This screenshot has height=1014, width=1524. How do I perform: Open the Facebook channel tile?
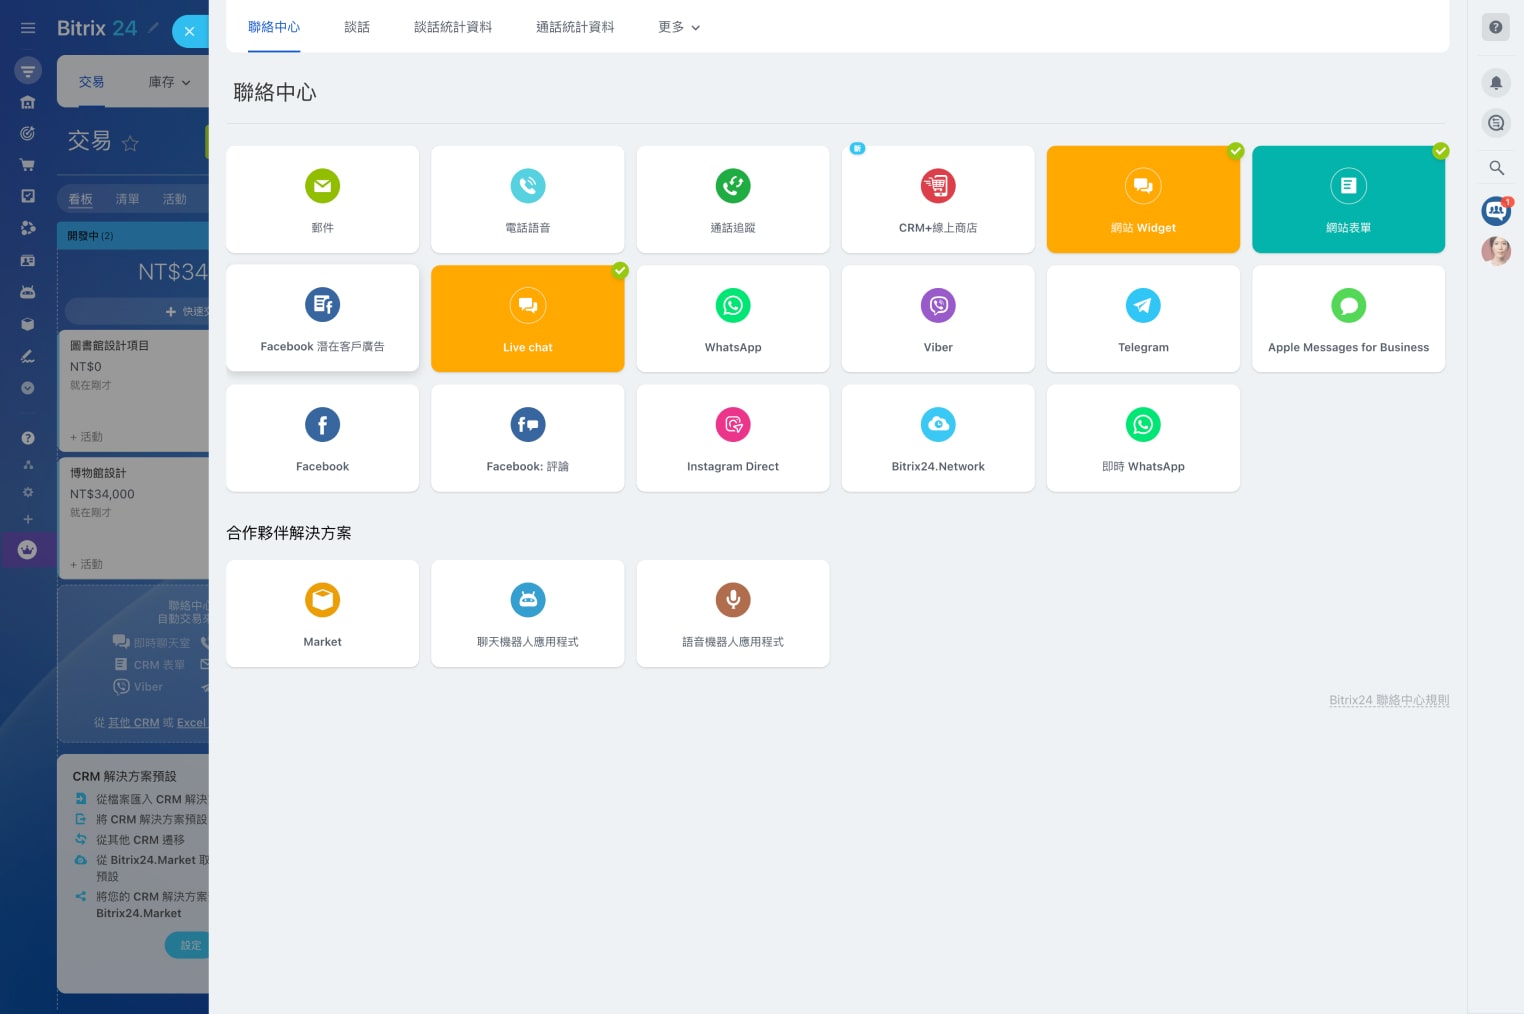click(x=322, y=438)
